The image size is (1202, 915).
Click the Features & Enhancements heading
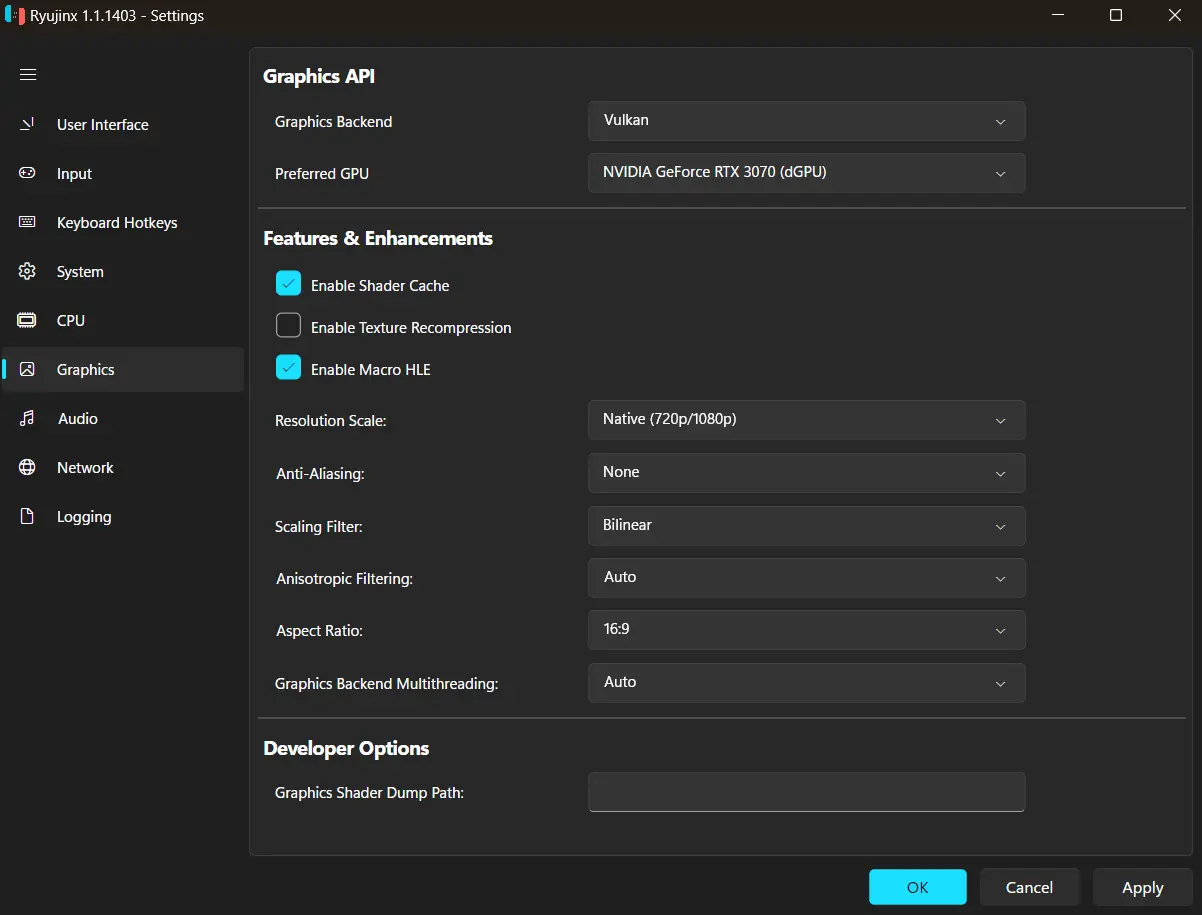(378, 238)
